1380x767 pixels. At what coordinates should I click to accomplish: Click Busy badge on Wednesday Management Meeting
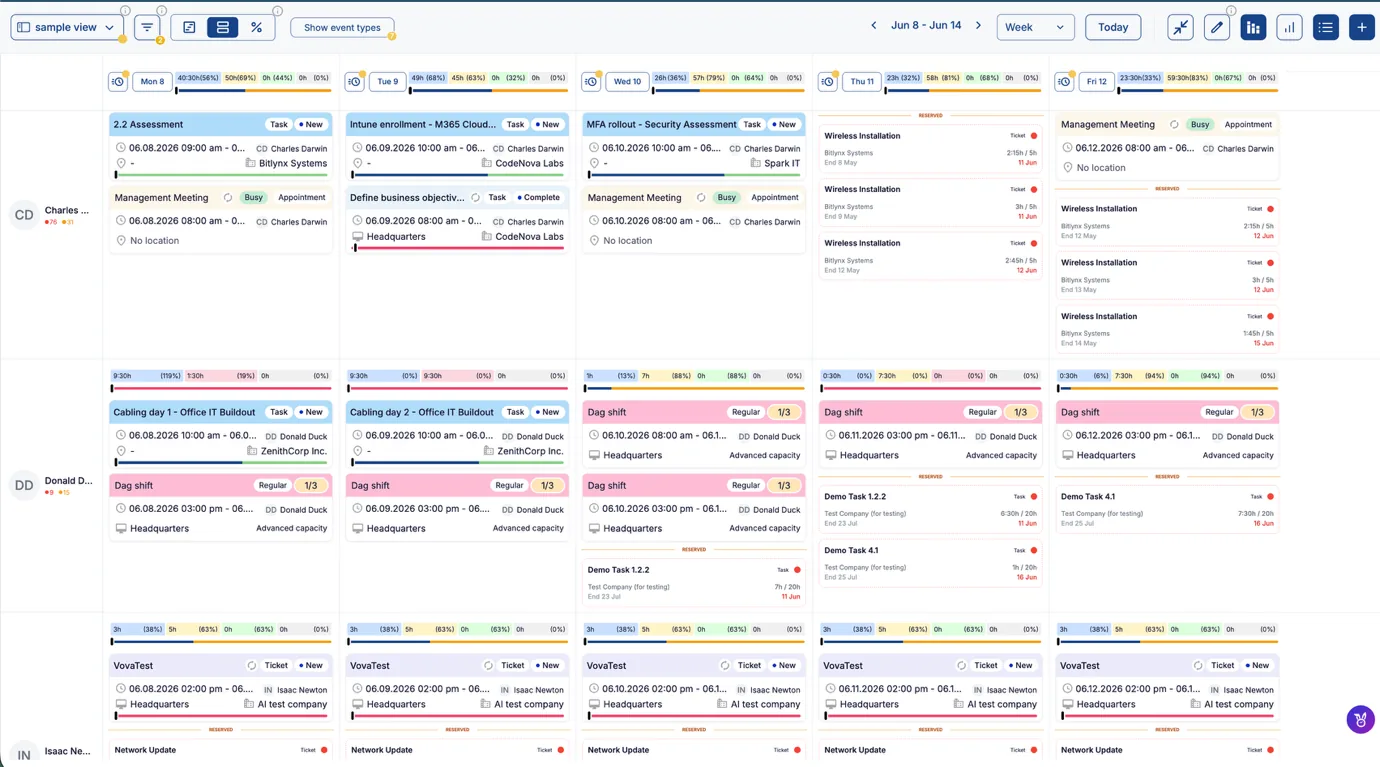(x=727, y=198)
